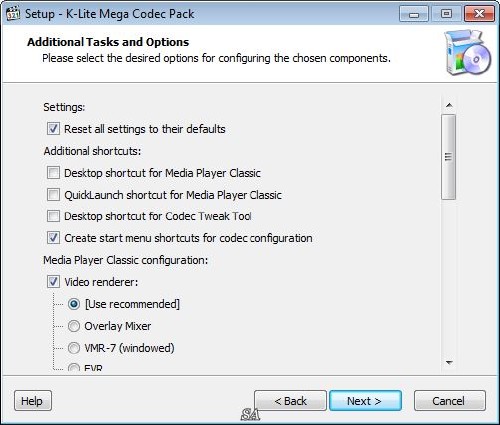This screenshot has width=500, height=425.
Task: Go back with the < Back button
Action: tap(290, 401)
